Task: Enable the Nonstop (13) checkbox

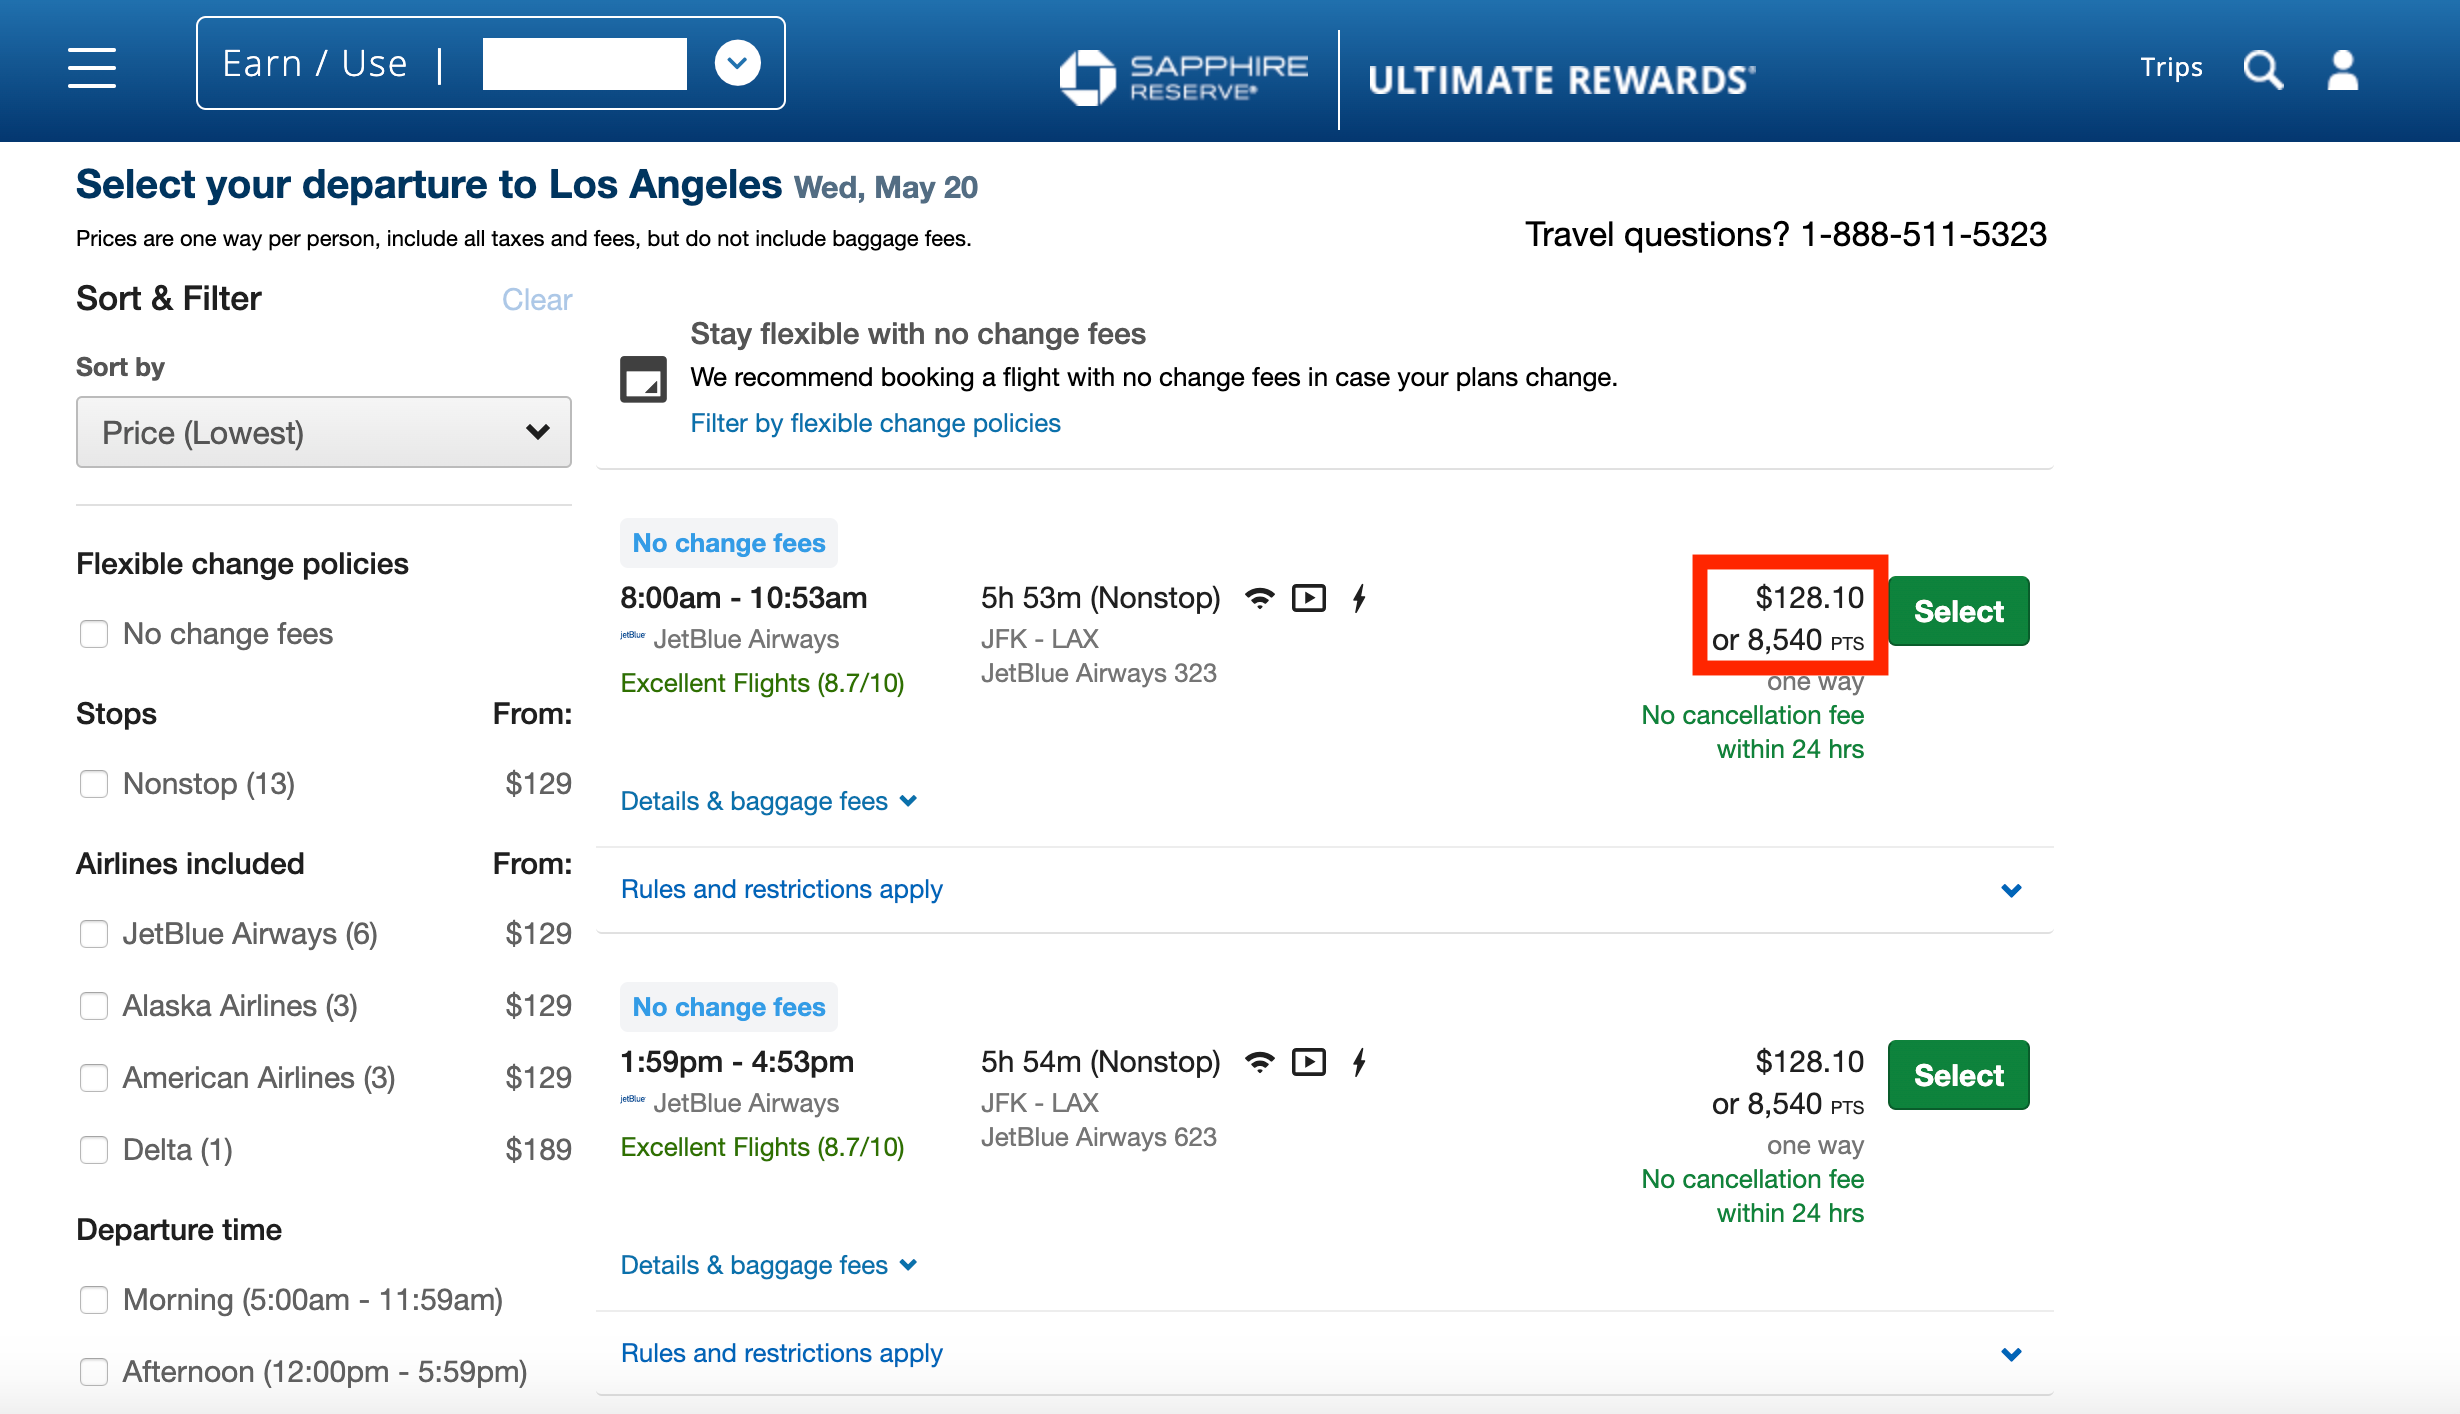Action: [94, 784]
